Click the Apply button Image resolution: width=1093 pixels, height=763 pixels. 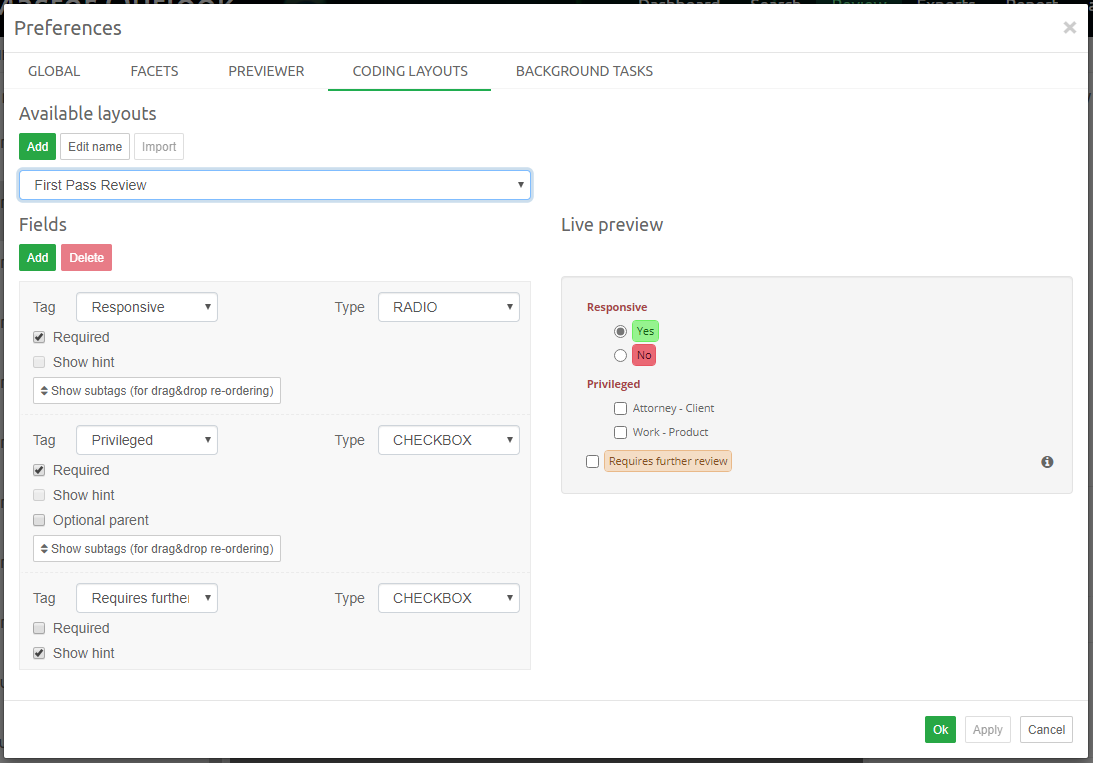pyautogui.click(x=987, y=729)
